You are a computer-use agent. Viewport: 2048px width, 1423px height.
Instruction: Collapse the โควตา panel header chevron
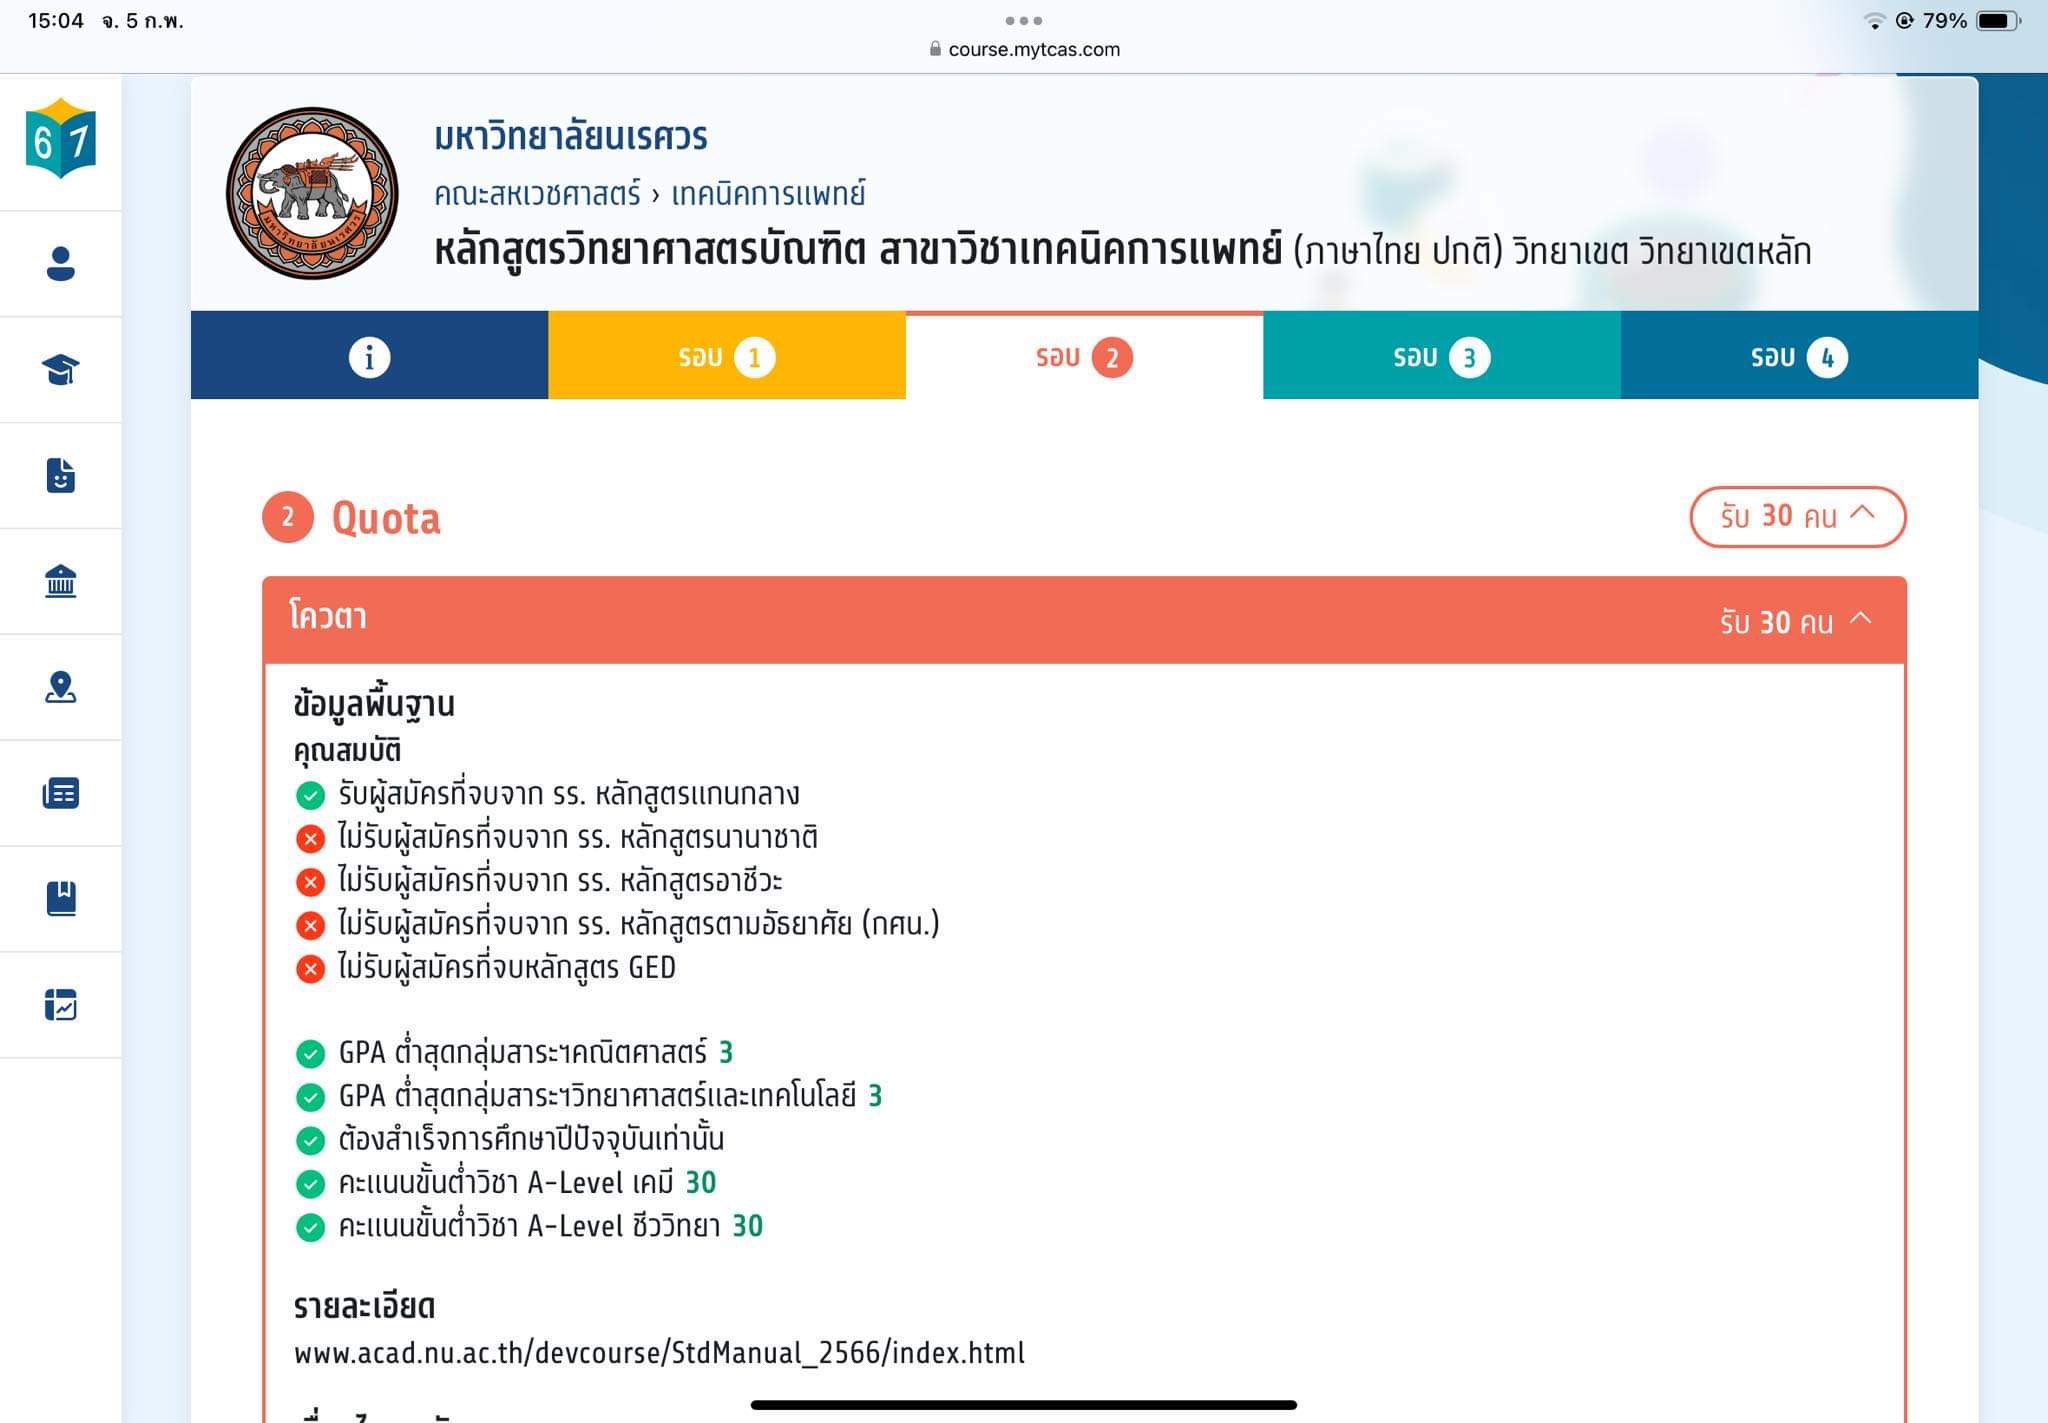(x=1861, y=619)
